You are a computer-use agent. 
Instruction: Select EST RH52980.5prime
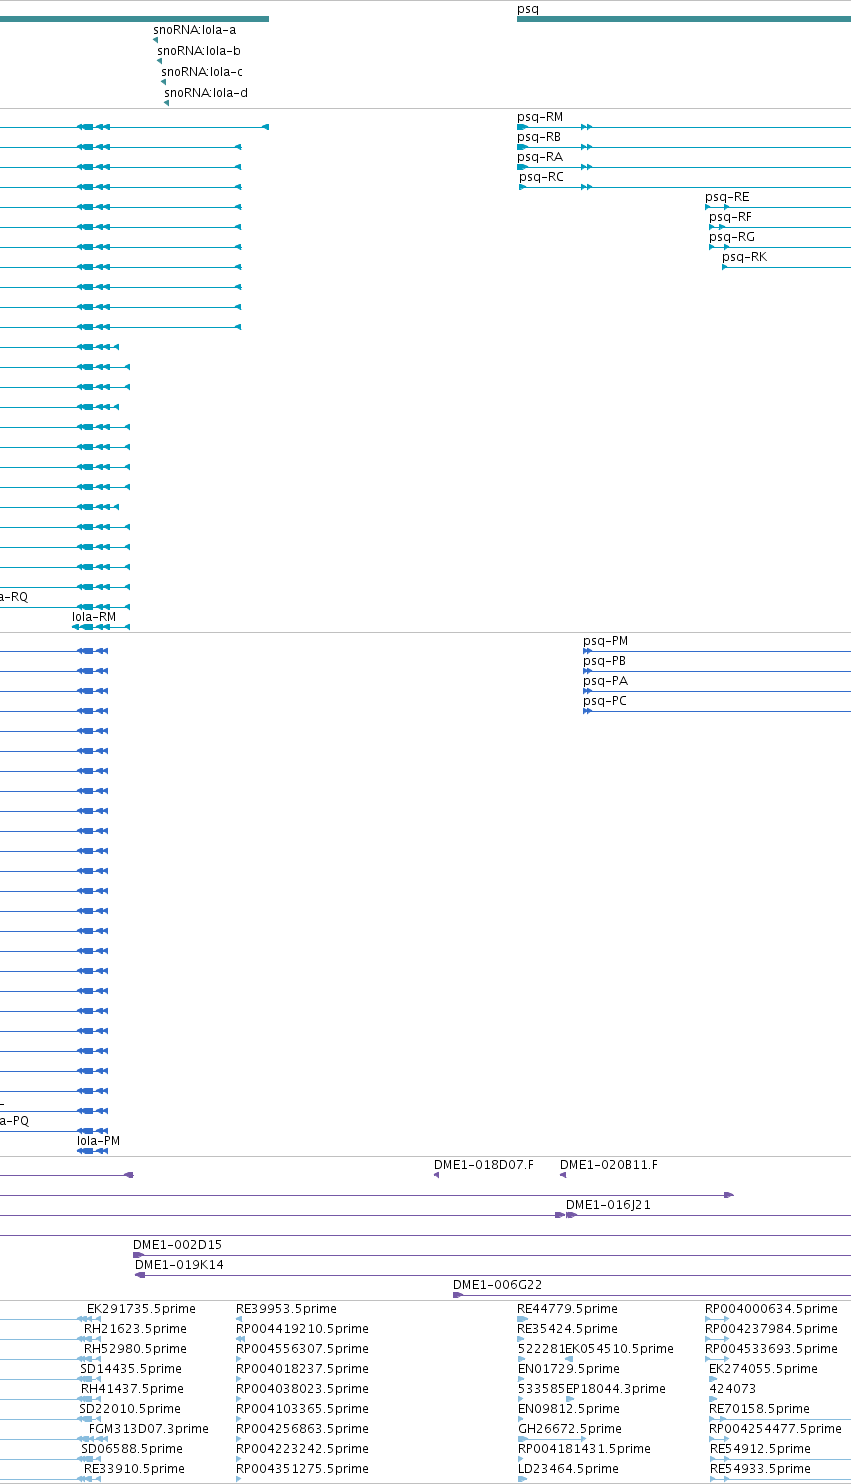[x=135, y=1349]
